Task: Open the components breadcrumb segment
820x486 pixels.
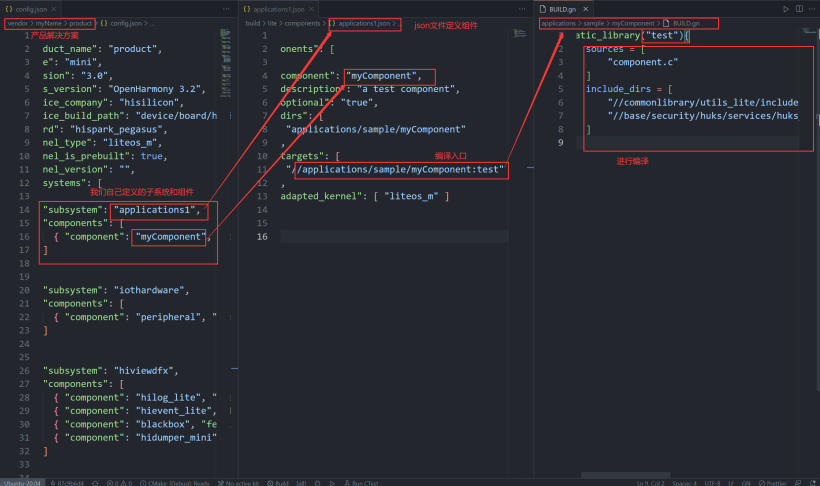Action: pyautogui.click(x=302, y=24)
